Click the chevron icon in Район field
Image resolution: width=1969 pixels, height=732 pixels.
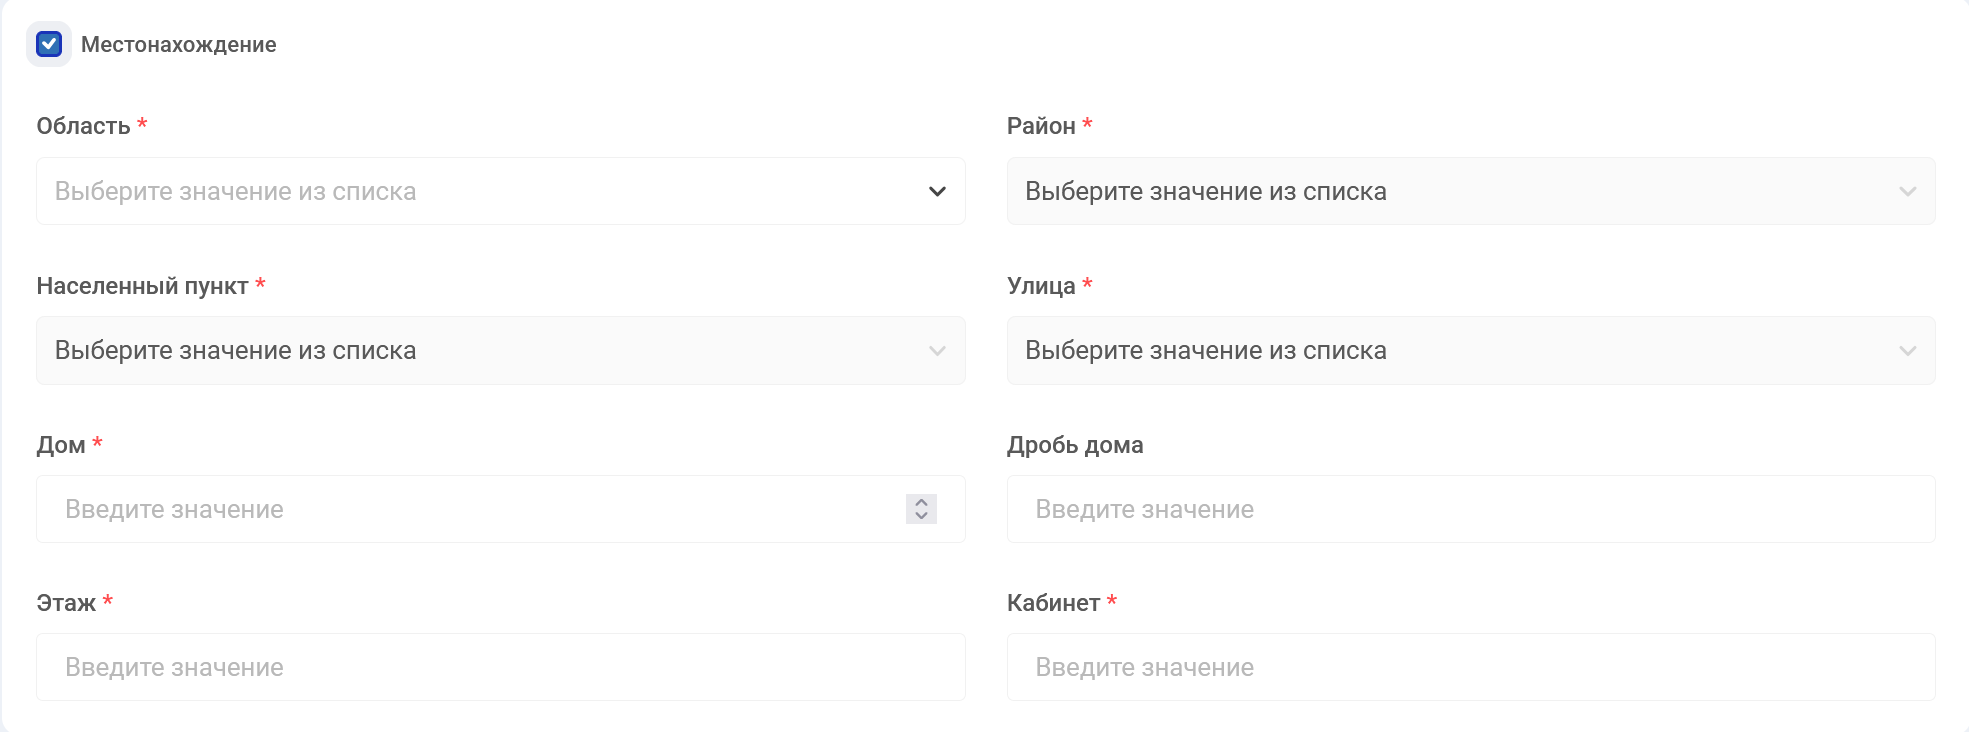(x=1907, y=191)
